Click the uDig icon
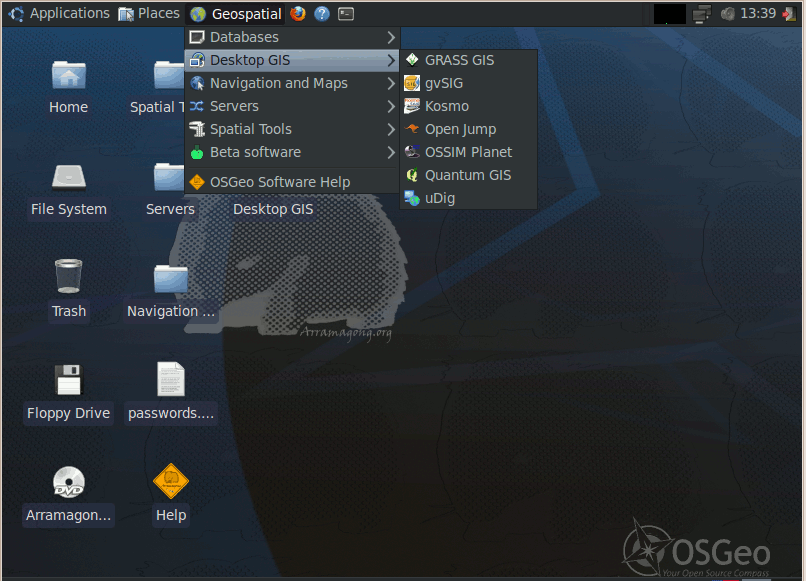806x581 pixels. 412,198
